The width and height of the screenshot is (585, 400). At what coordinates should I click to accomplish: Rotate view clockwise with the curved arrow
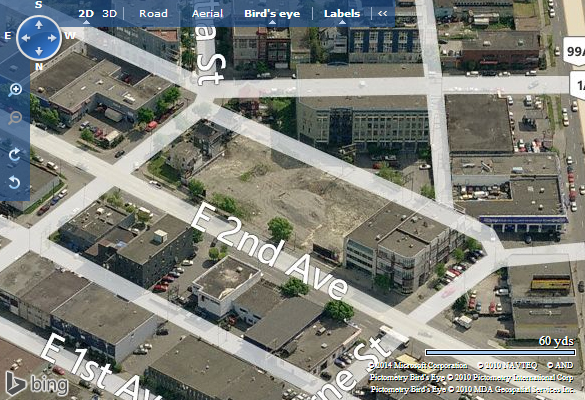14,154
